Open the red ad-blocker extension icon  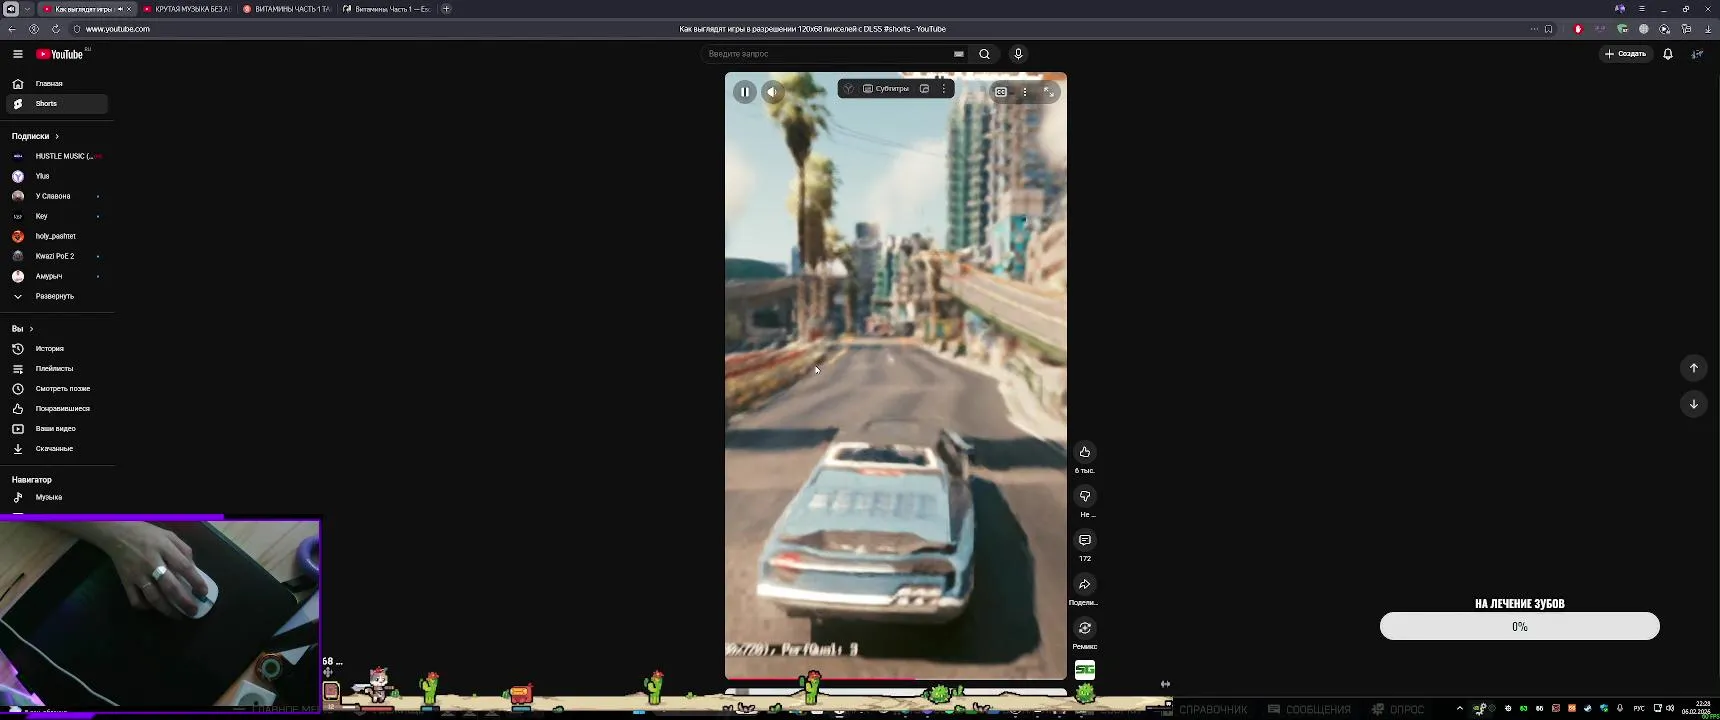pos(1578,29)
